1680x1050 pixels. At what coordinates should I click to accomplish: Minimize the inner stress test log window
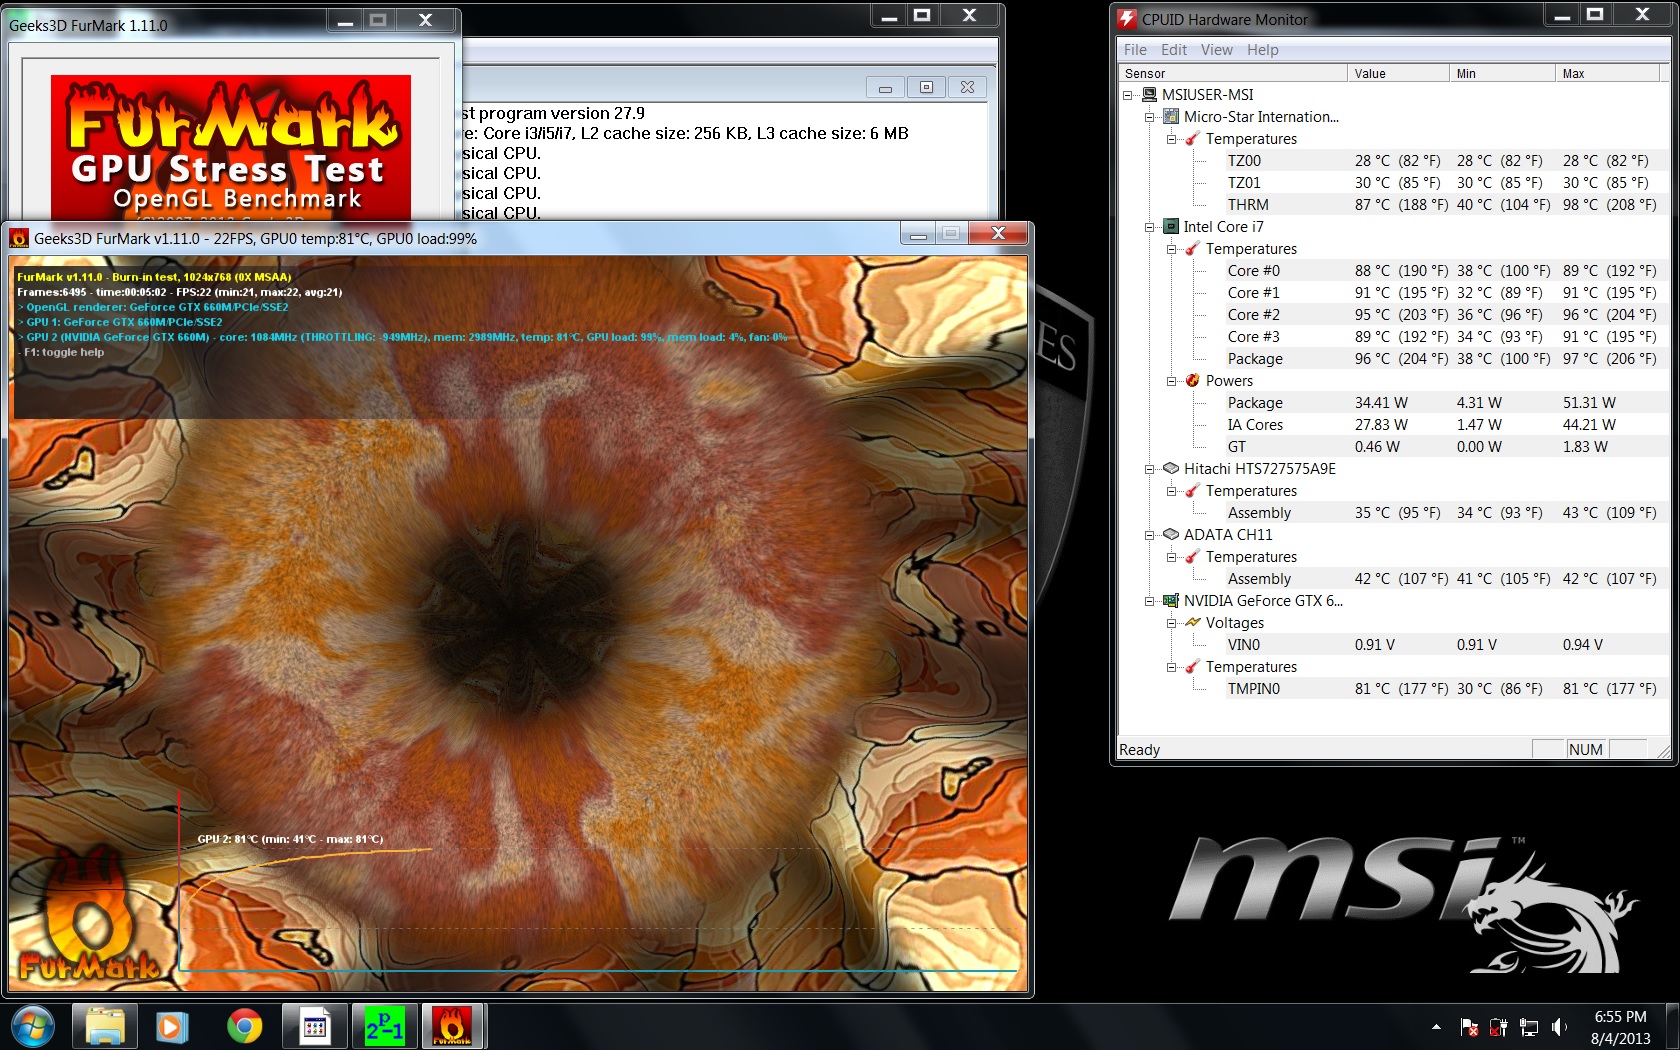point(885,87)
